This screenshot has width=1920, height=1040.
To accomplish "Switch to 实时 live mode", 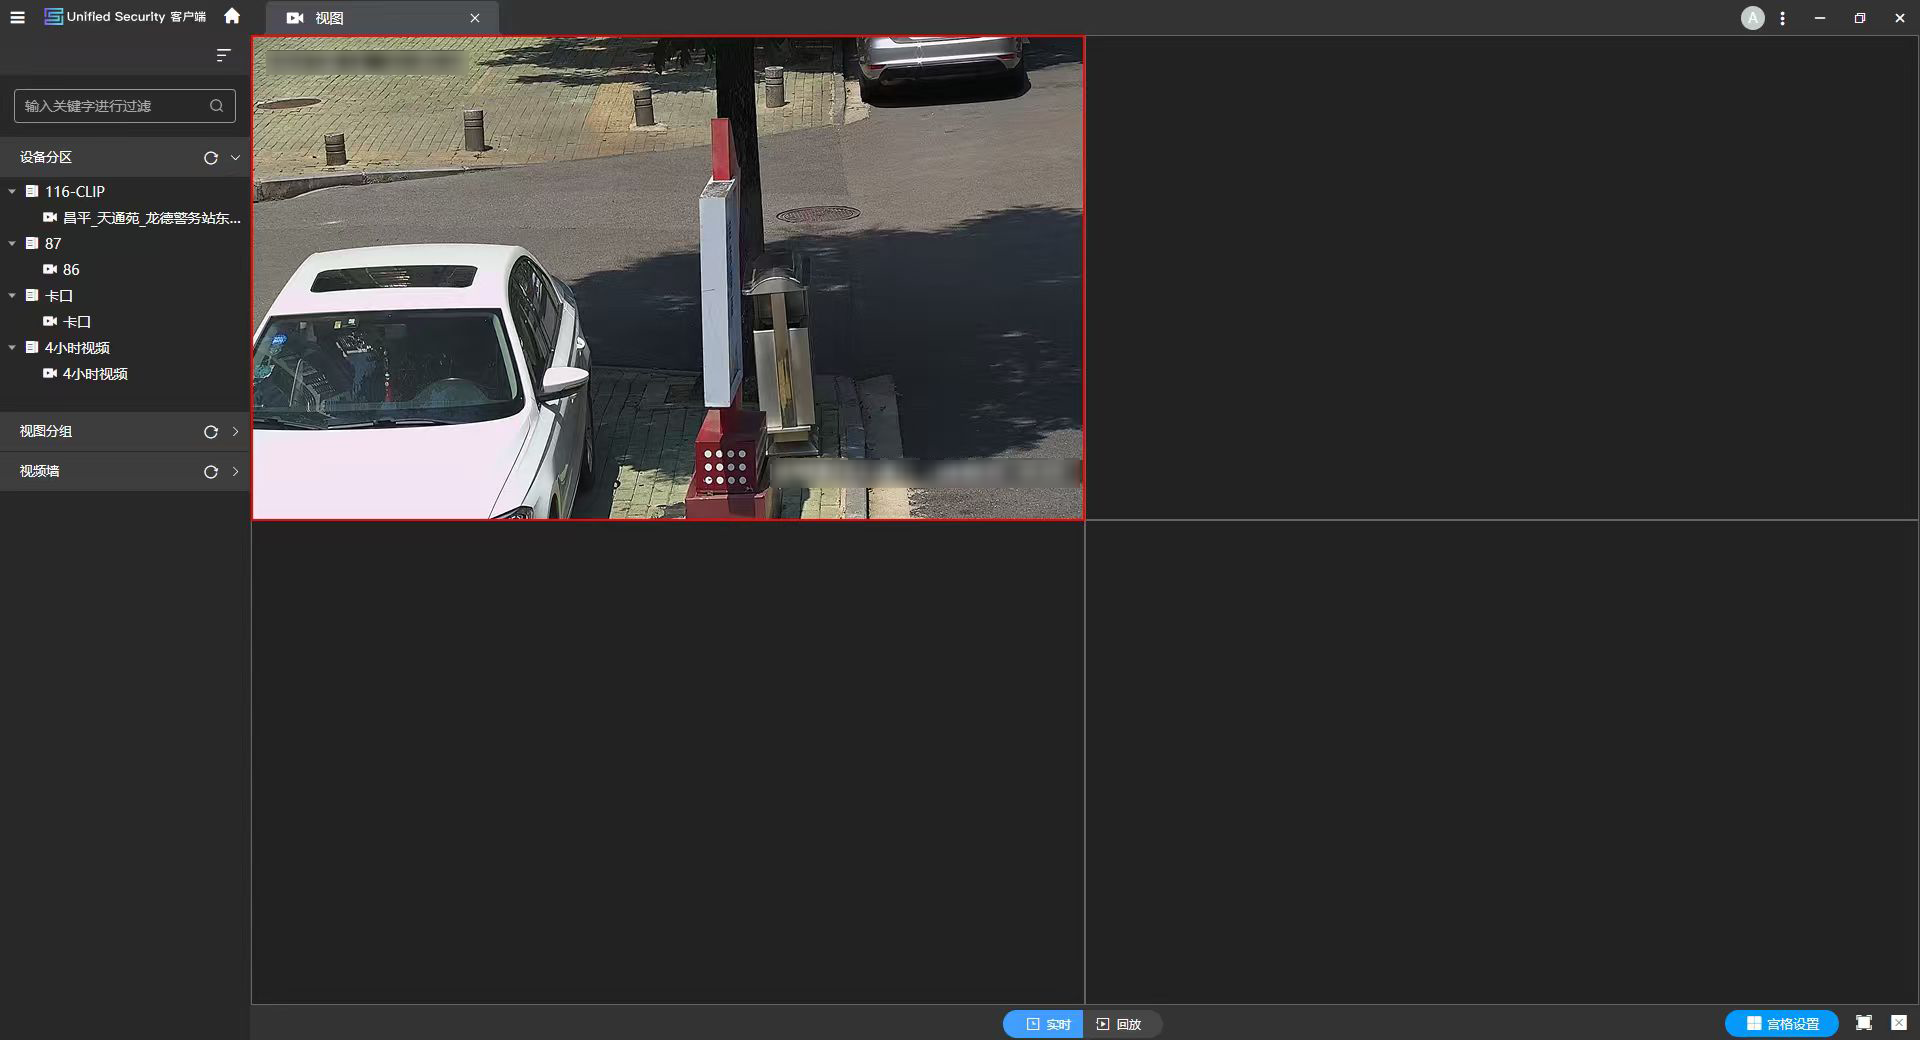I will [1045, 1024].
